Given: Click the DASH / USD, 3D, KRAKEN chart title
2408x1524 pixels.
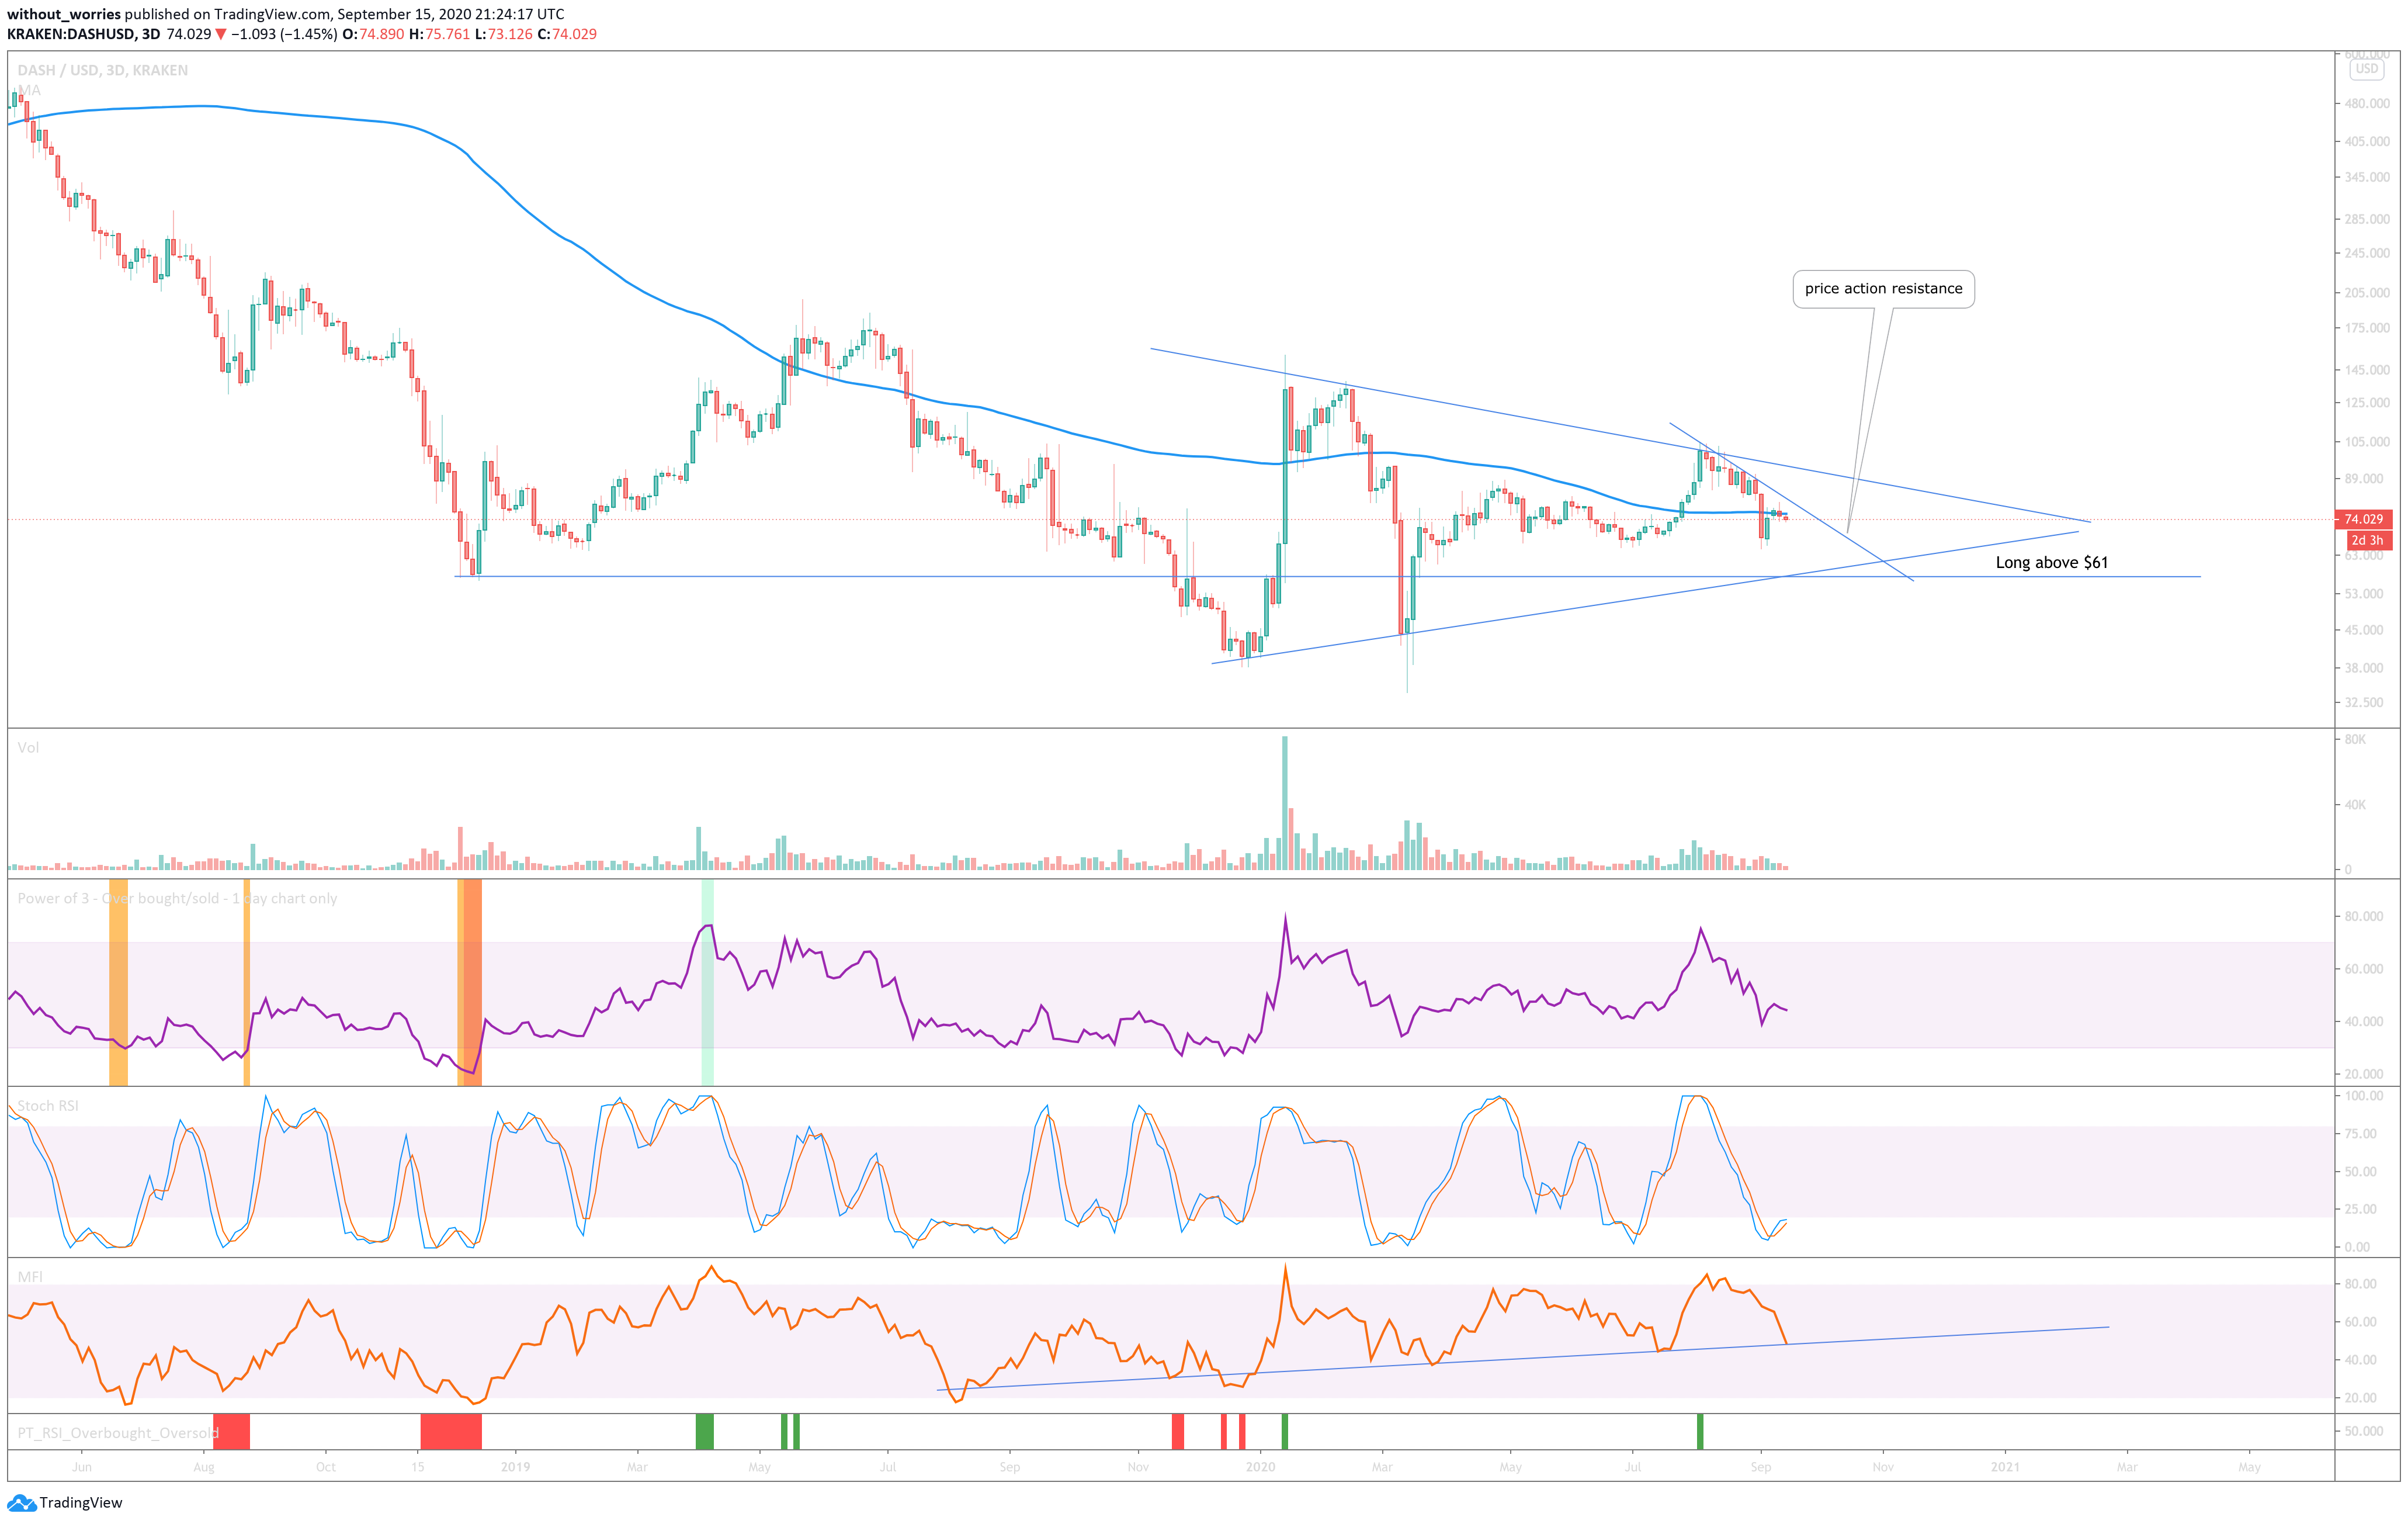Looking at the screenshot, I should tap(102, 70).
